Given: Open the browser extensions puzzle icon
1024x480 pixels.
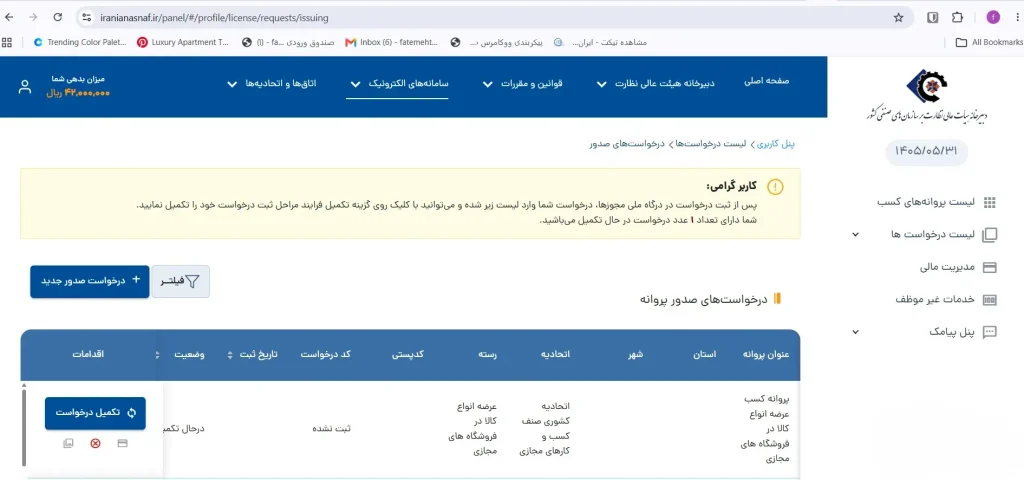Looking at the screenshot, I should click(x=957, y=18).
